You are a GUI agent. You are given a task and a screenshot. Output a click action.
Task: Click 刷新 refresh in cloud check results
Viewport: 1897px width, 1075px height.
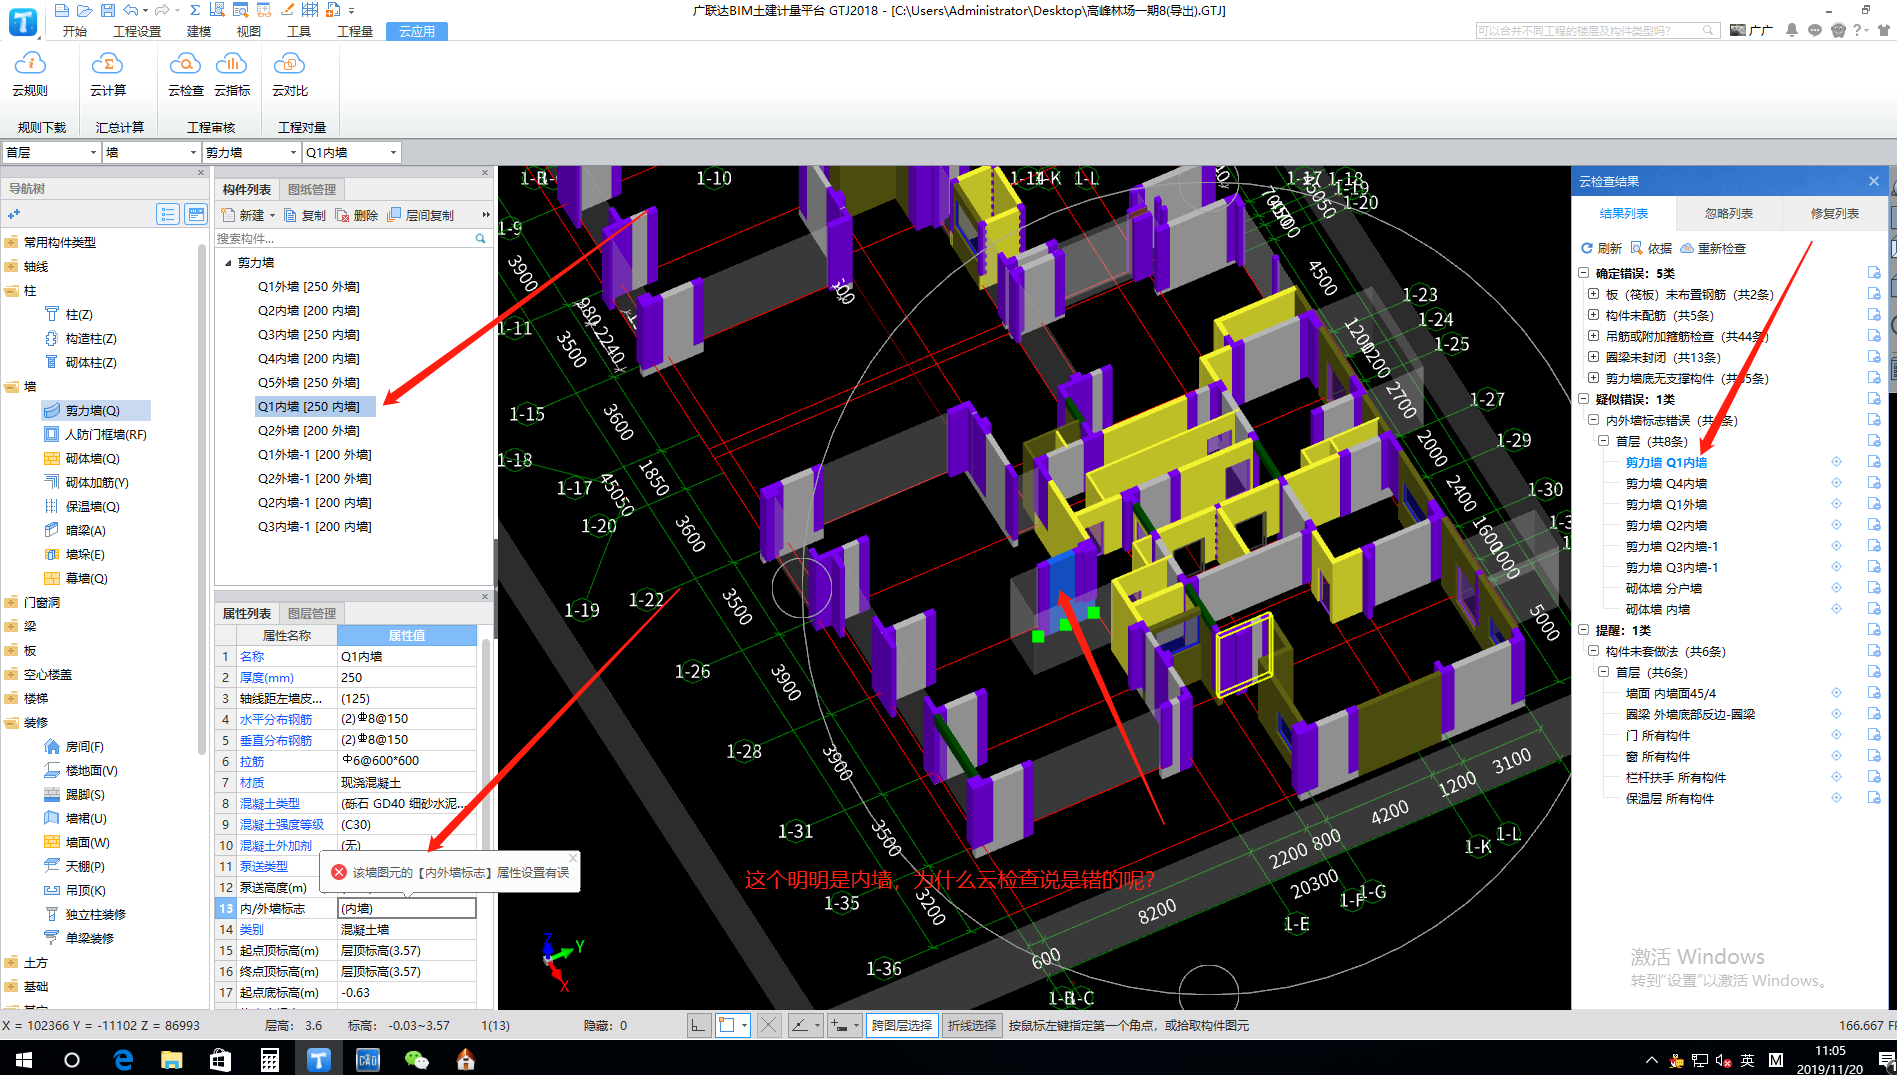pyautogui.click(x=1601, y=248)
